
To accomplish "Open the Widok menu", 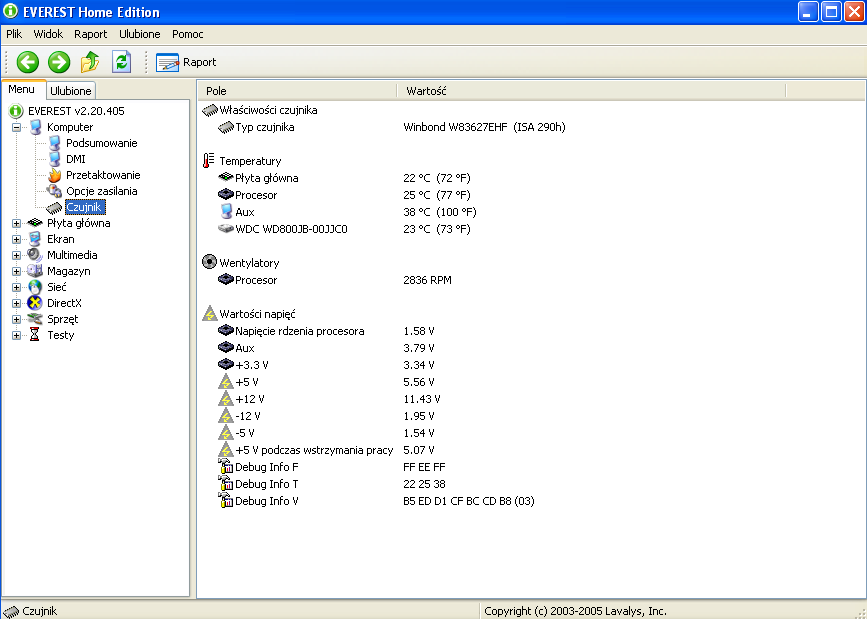I will 48,34.
